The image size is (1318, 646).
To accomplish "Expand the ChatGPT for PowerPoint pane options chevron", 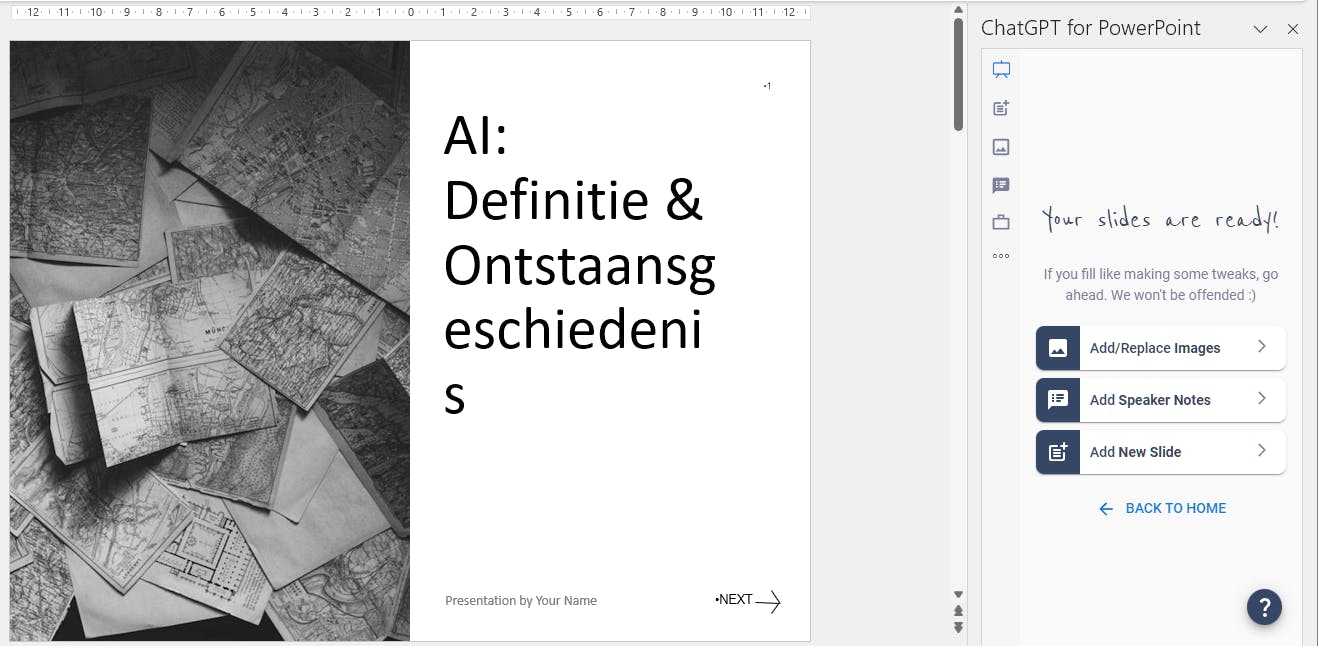I will [1260, 29].
